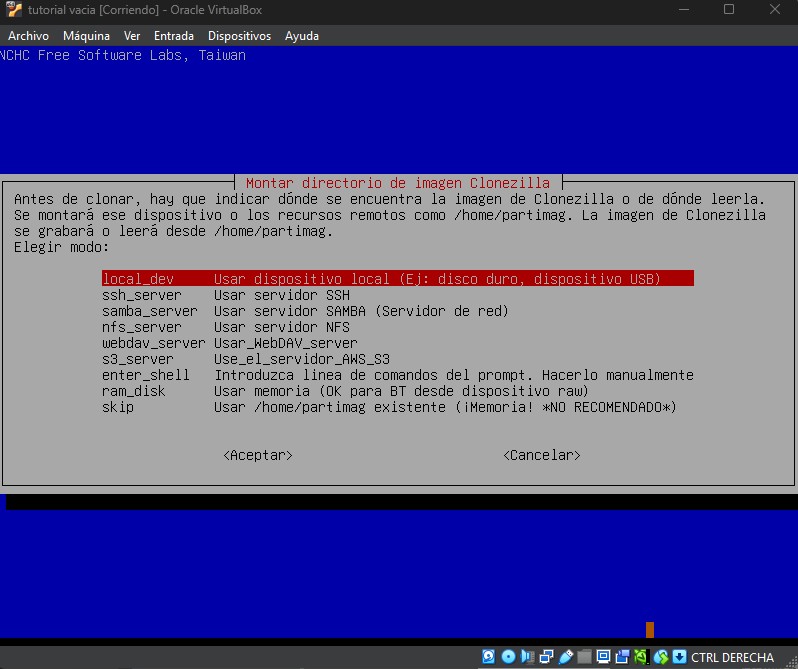This screenshot has height=669, width=798.
Task: Click the hard disk activity status icon
Action: (489, 656)
